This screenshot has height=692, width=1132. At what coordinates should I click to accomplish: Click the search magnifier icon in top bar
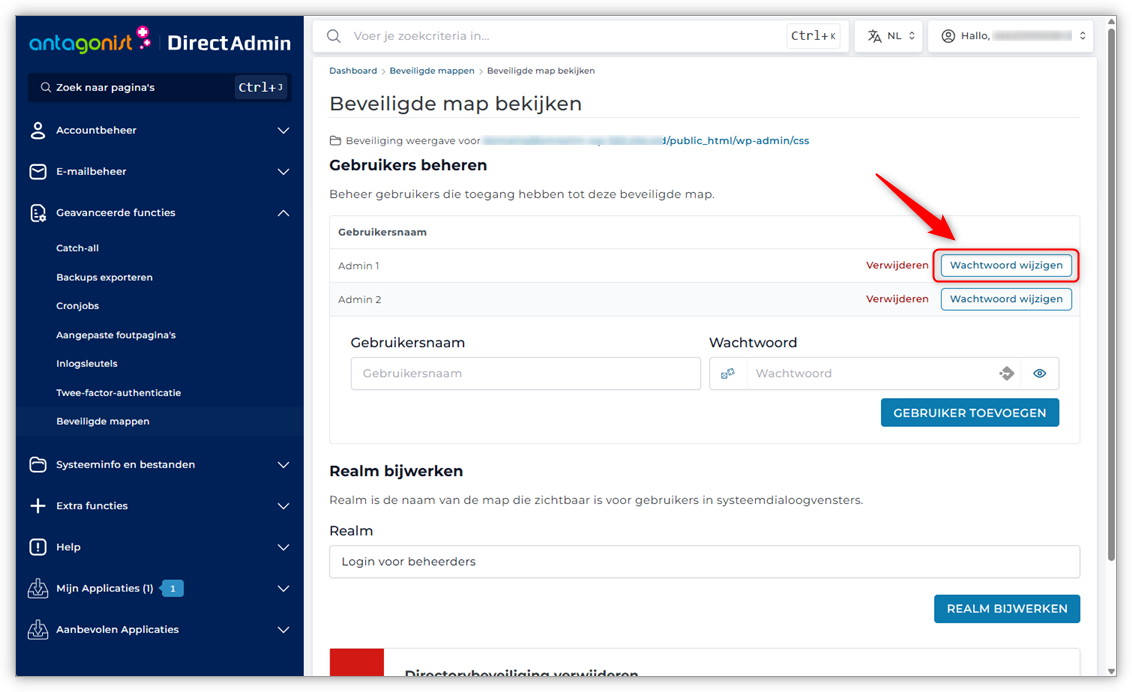334,36
